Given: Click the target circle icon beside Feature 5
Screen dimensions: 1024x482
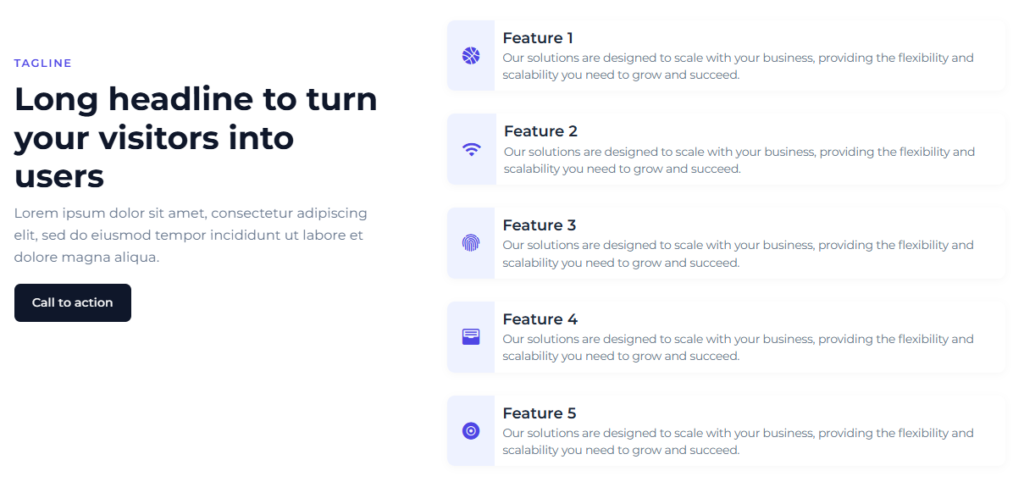Looking at the screenshot, I should [471, 431].
